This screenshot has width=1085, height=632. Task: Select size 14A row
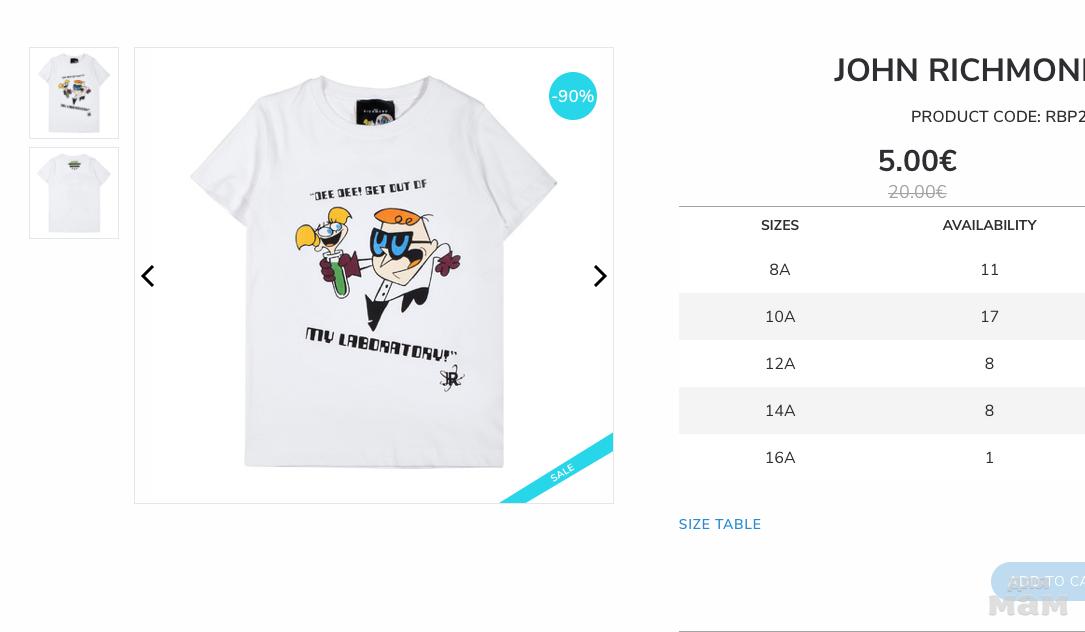point(882,410)
